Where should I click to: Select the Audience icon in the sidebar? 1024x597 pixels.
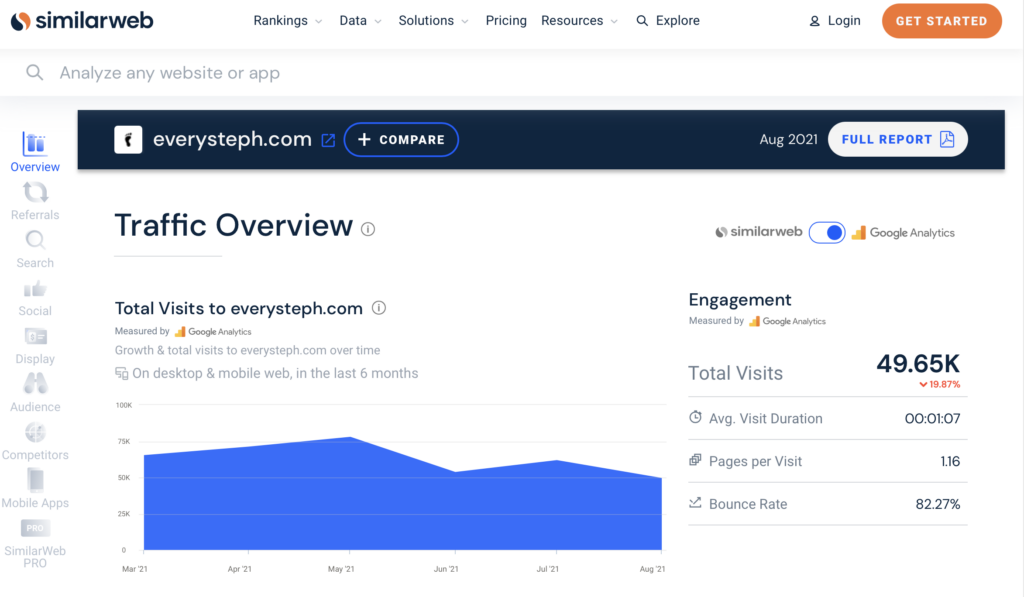34,384
